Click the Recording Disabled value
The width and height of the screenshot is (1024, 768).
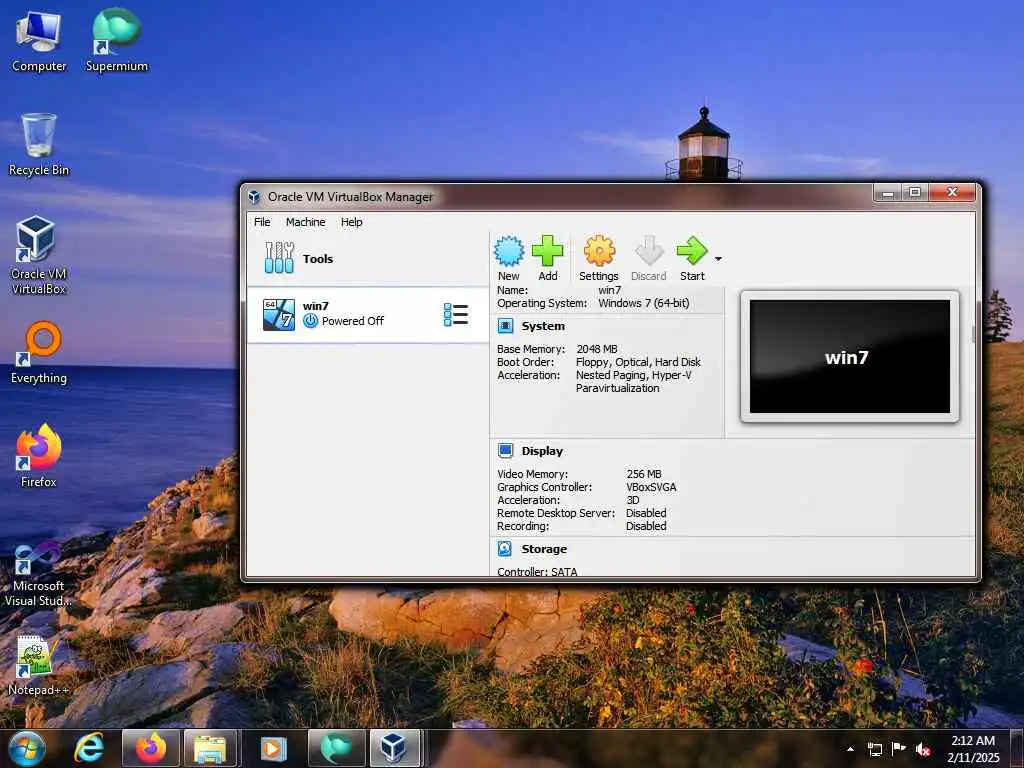click(x=646, y=526)
